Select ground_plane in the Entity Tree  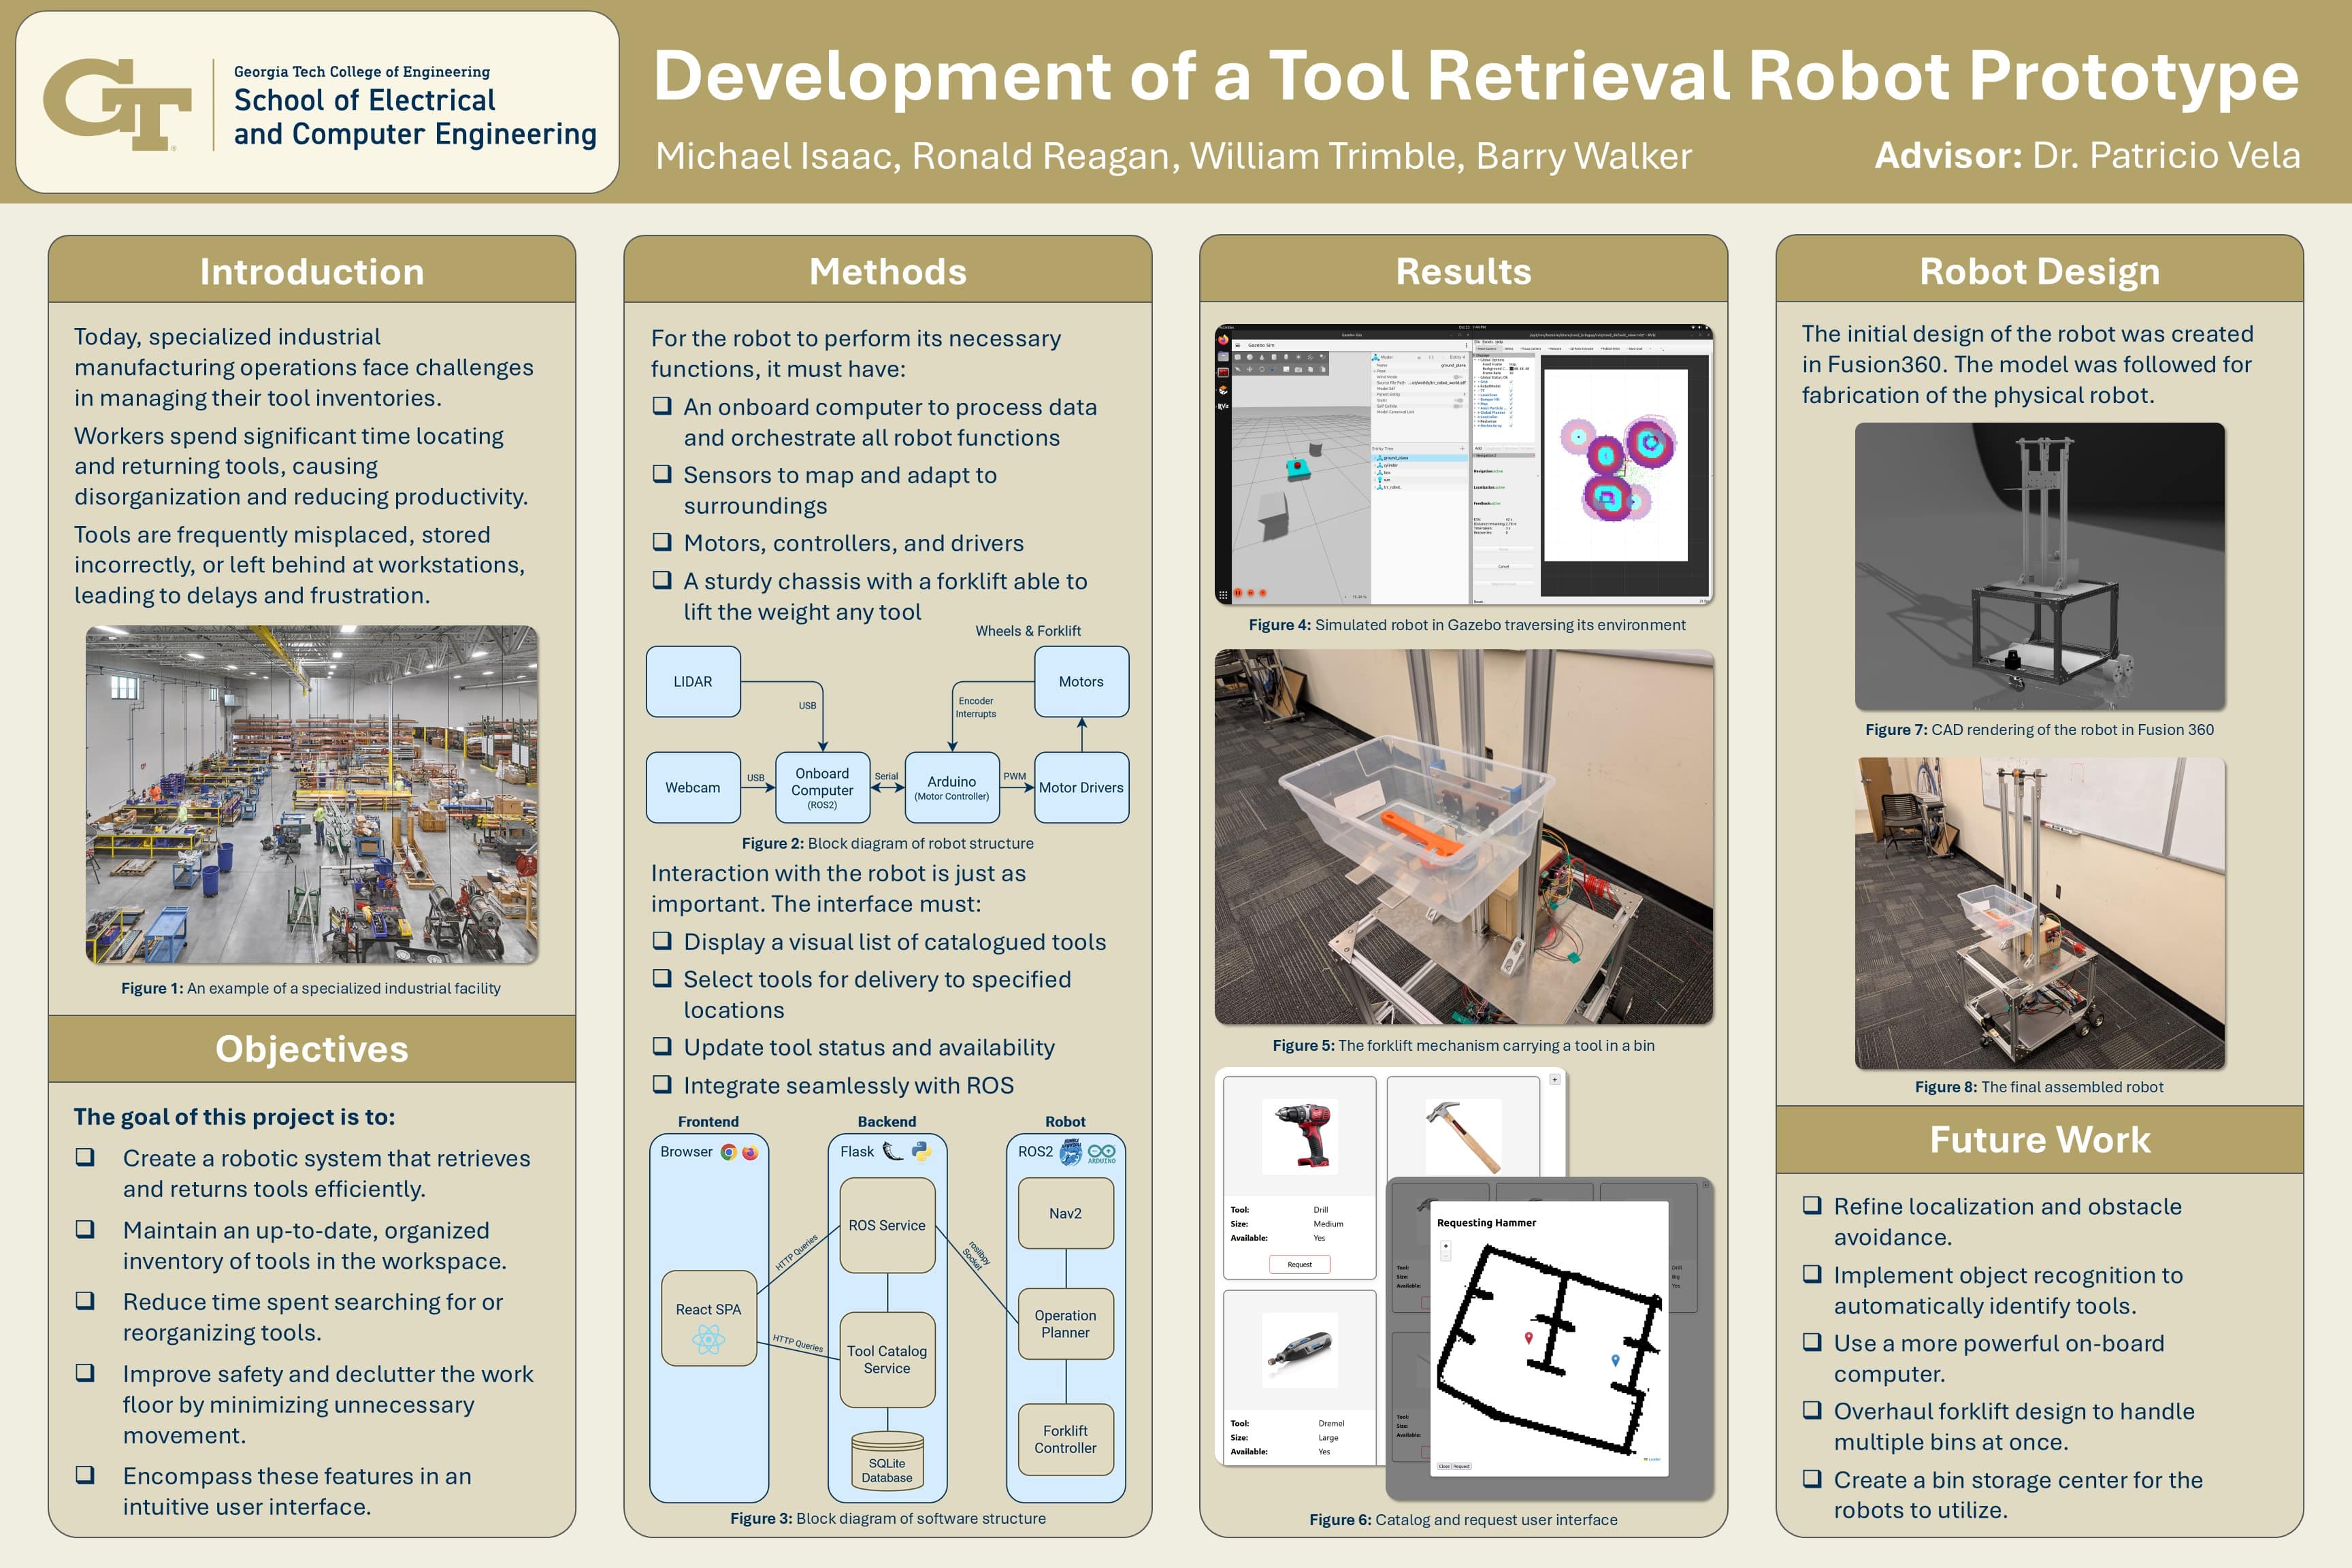1396,458
